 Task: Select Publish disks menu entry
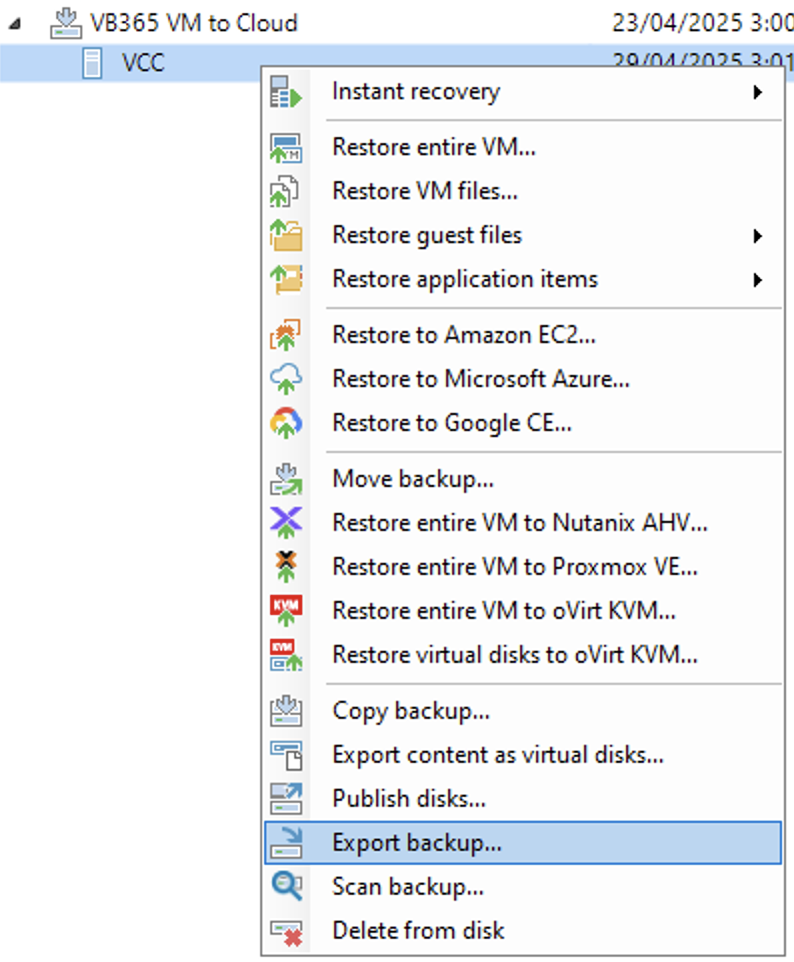409,799
